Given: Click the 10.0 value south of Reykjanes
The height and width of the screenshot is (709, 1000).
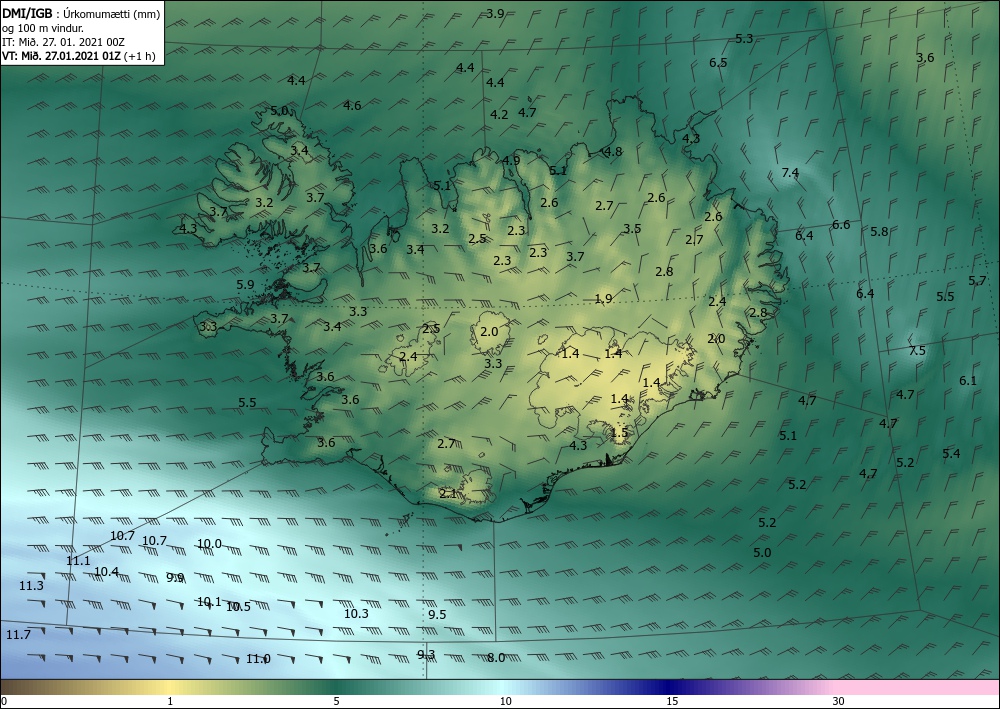Looking at the screenshot, I should point(209,544).
